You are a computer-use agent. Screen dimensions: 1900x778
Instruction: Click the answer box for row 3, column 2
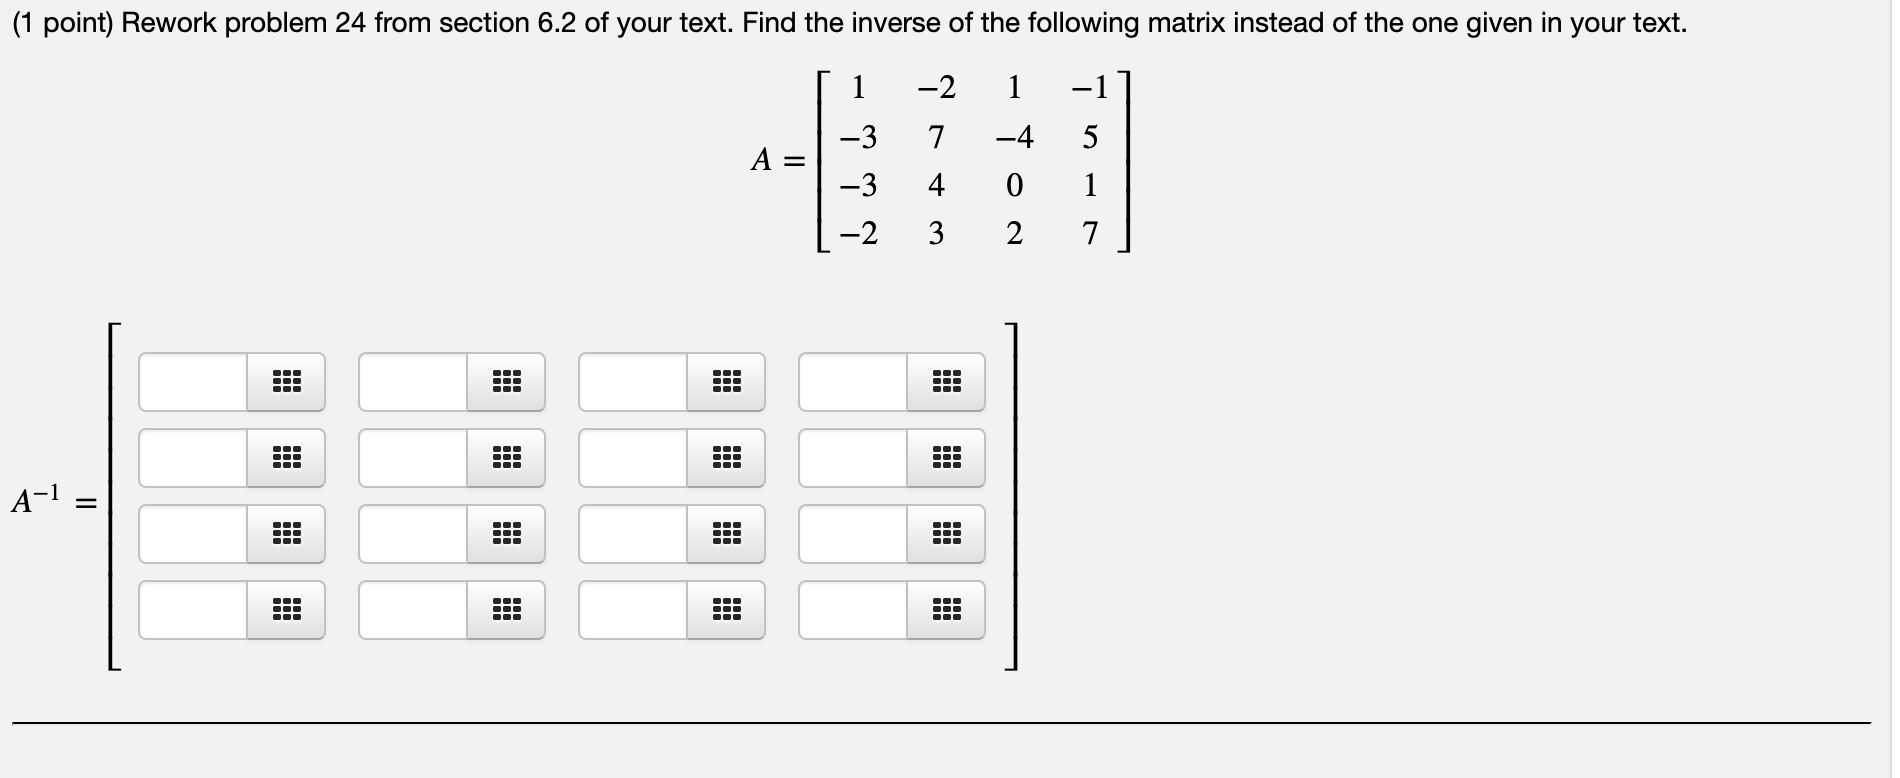pos(412,535)
